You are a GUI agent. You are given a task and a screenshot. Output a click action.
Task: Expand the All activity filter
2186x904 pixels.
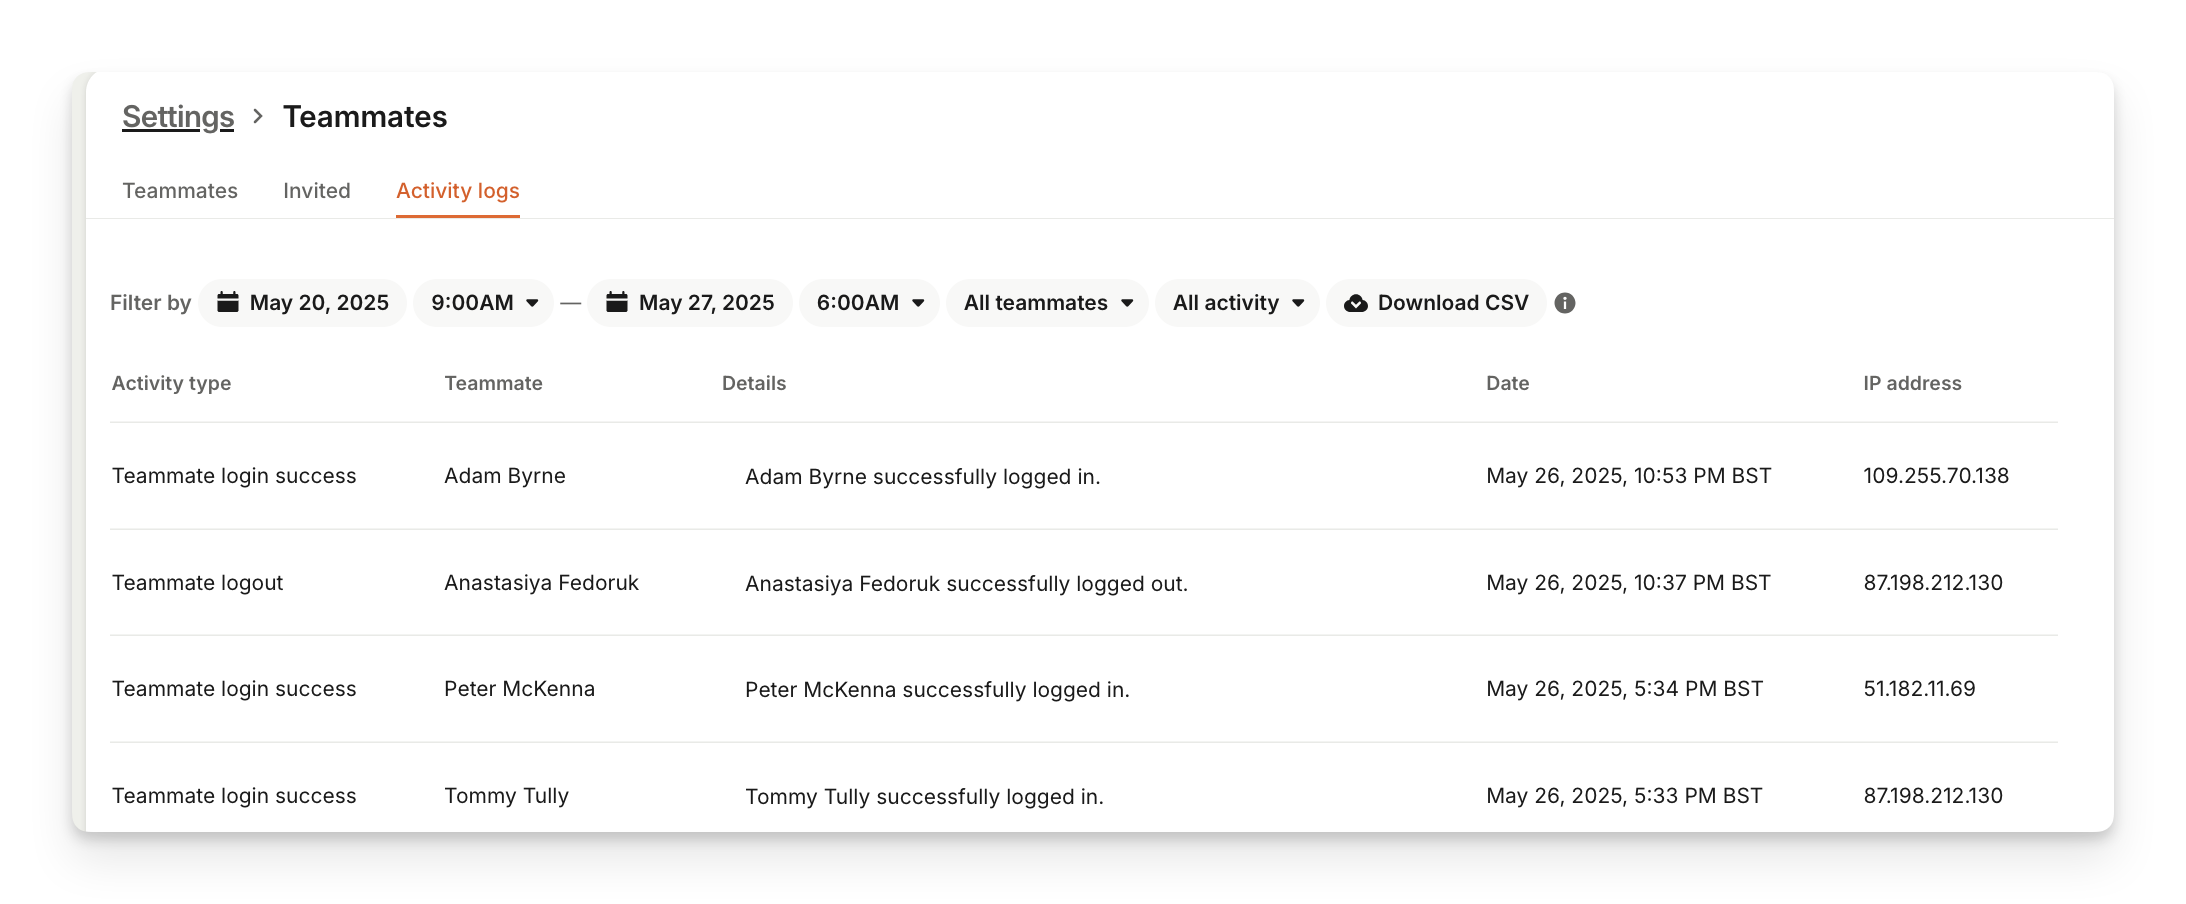tap(1237, 303)
